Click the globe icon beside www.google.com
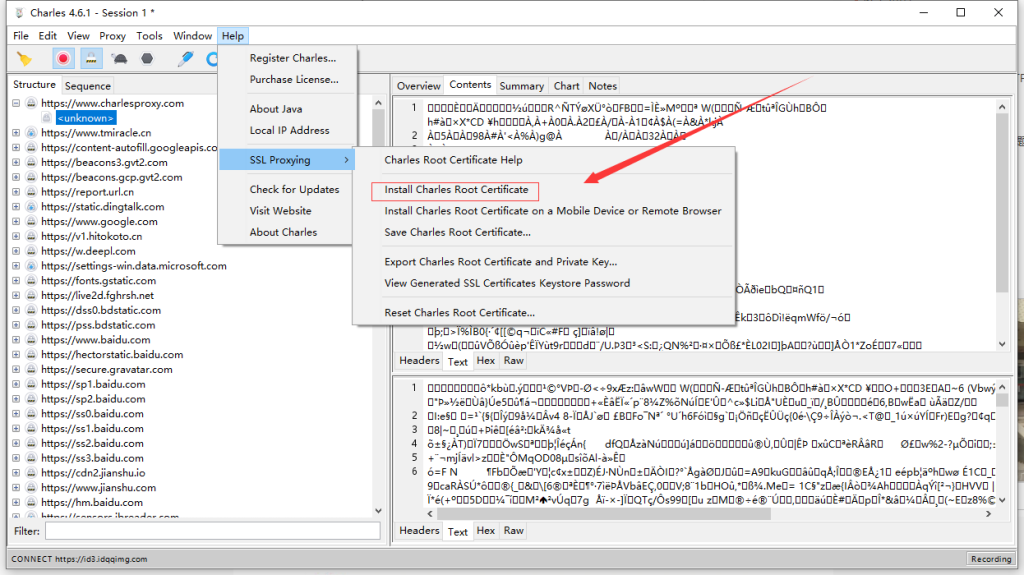Viewport: 1024px width, 575px height. pyautogui.click(x=31, y=222)
